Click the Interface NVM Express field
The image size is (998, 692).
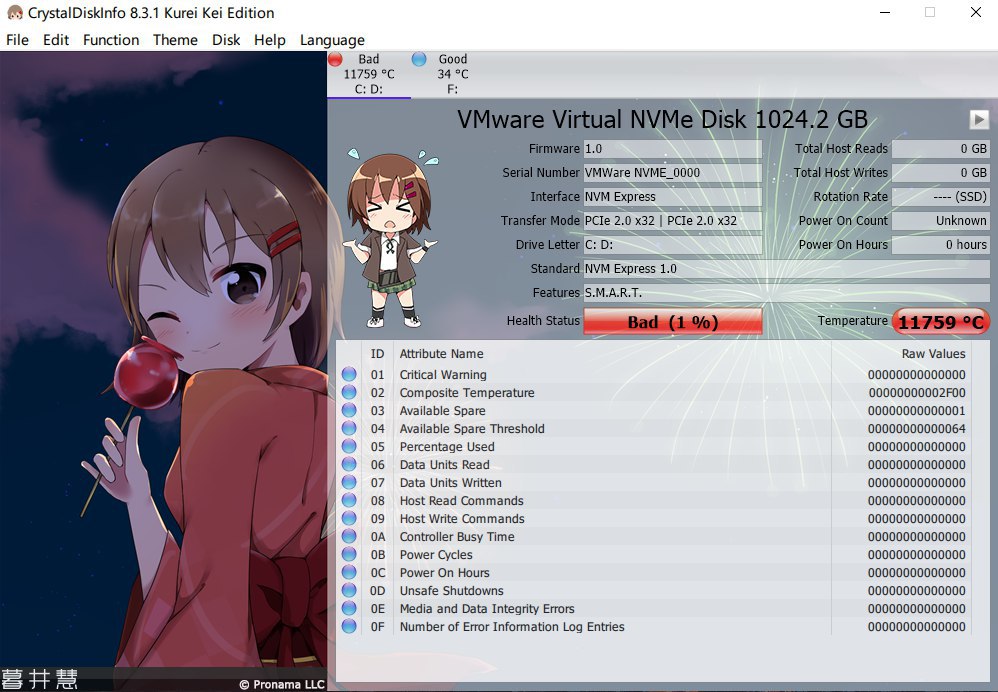click(x=673, y=197)
